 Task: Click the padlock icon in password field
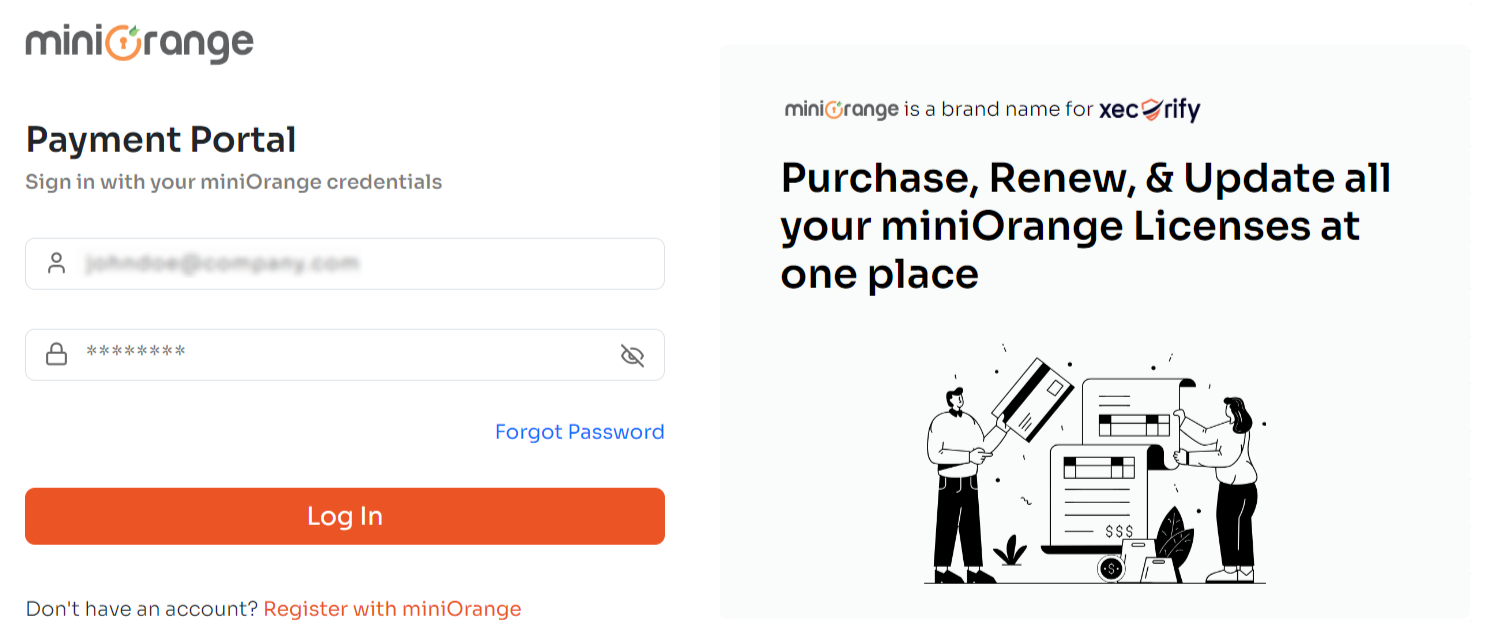point(57,354)
